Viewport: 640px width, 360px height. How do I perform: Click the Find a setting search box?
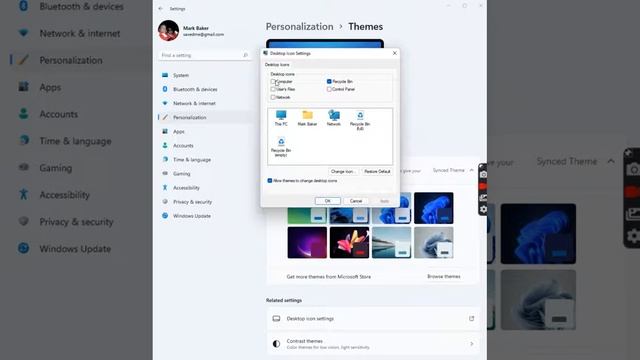click(204, 55)
